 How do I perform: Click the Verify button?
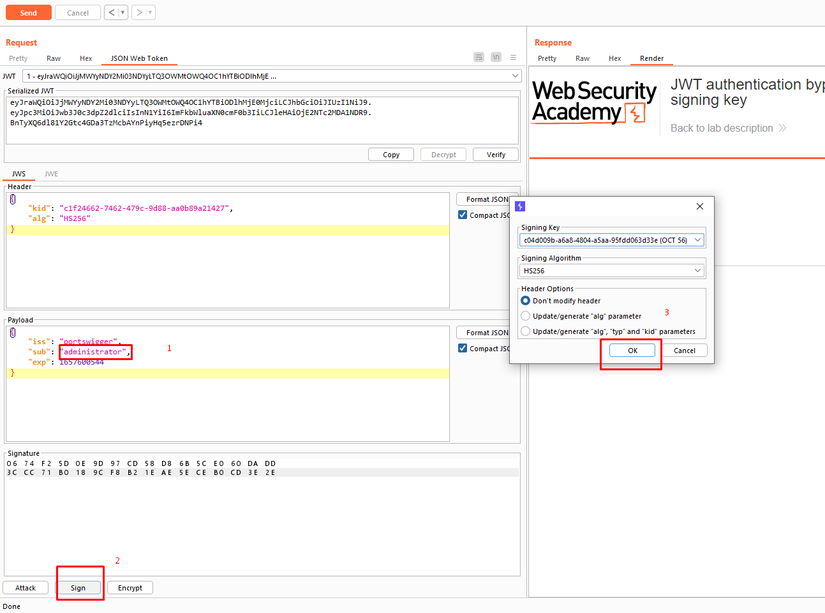tap(496, 155)
